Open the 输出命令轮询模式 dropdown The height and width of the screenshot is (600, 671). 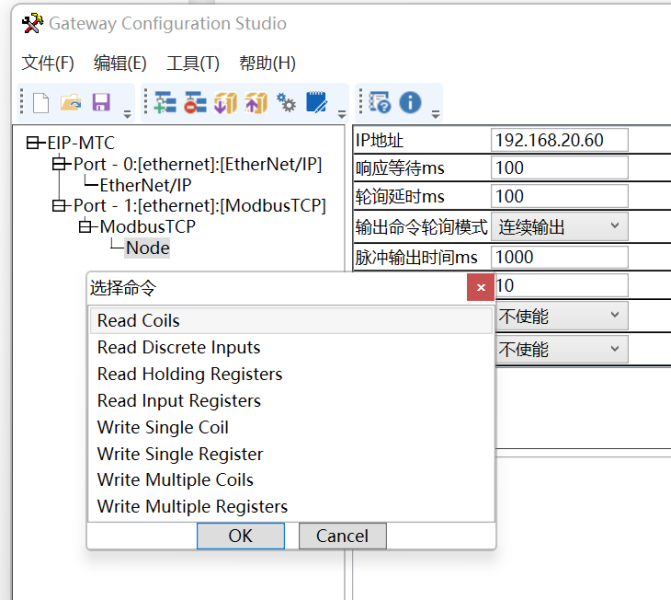pyautogui.click(x=560, y=226)
